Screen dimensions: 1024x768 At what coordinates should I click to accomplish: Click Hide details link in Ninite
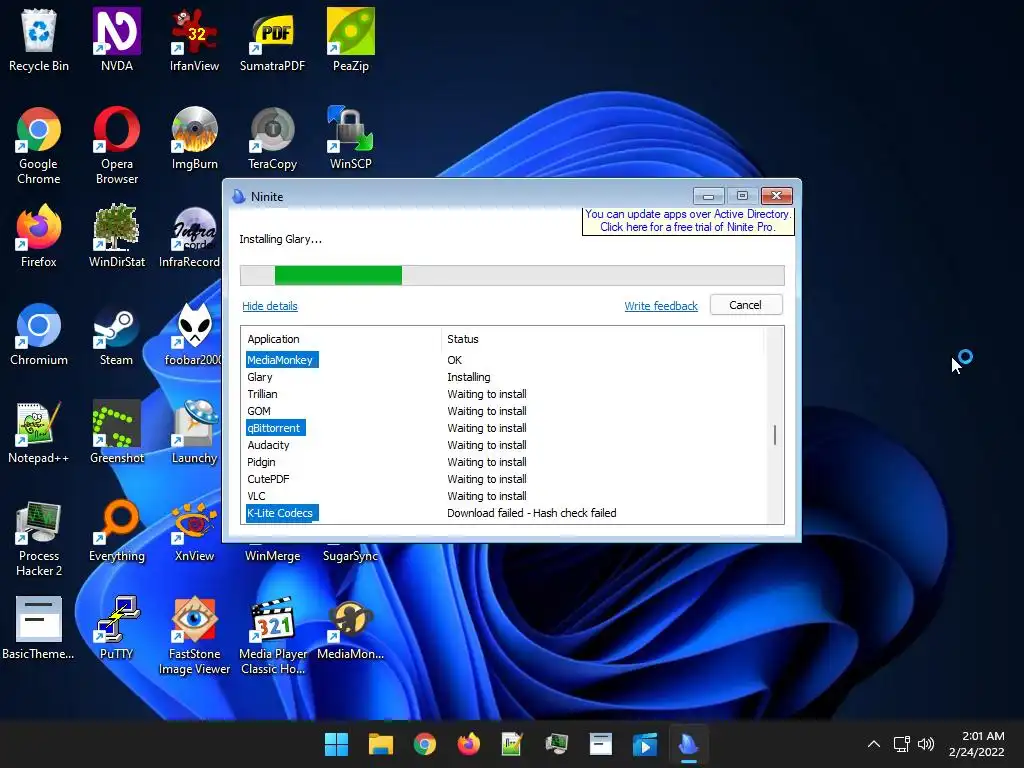[270, 306]
